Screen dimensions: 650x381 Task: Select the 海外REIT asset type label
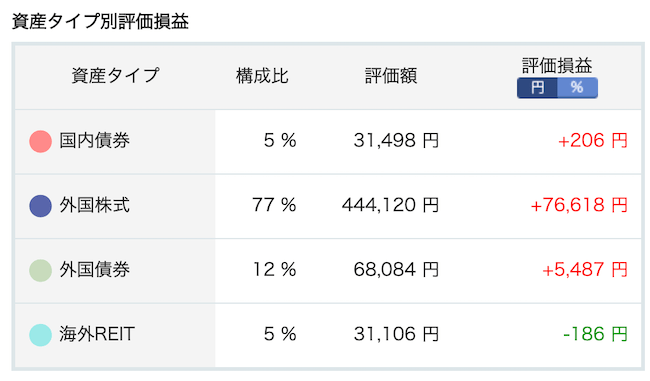point(97,334)
